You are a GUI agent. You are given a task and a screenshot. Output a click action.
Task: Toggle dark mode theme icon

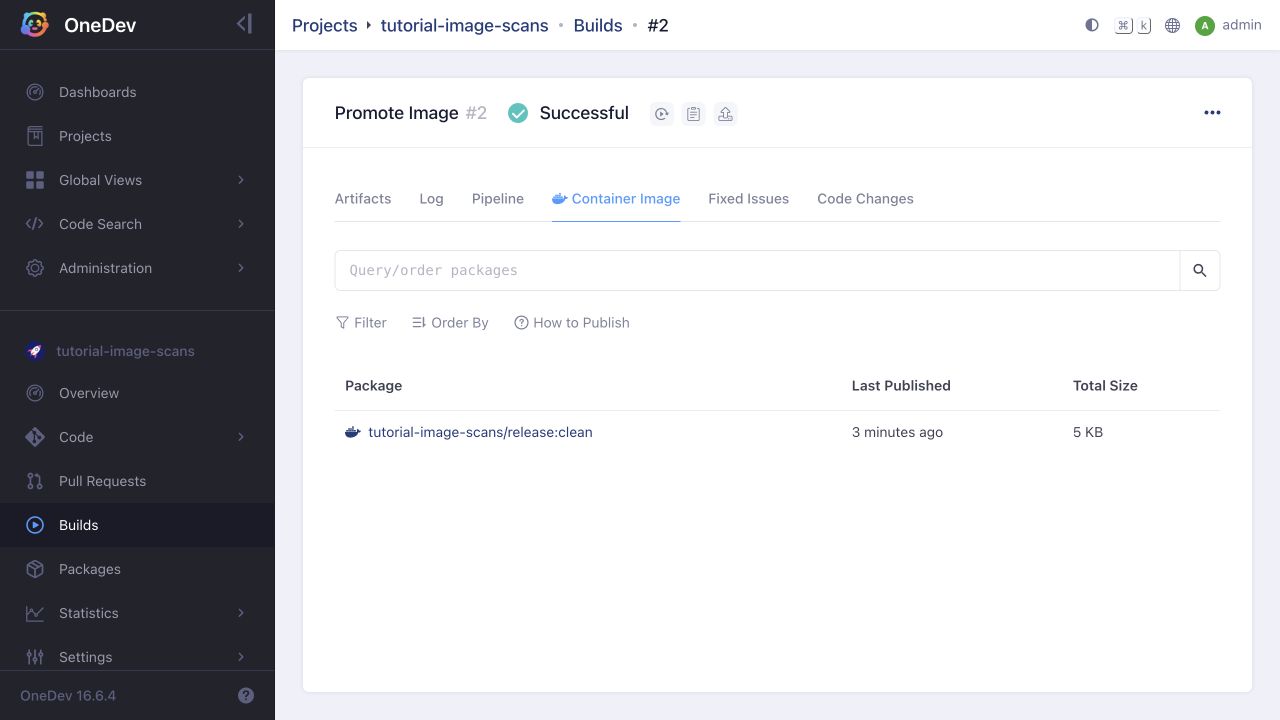click(x=1092, y=25)
